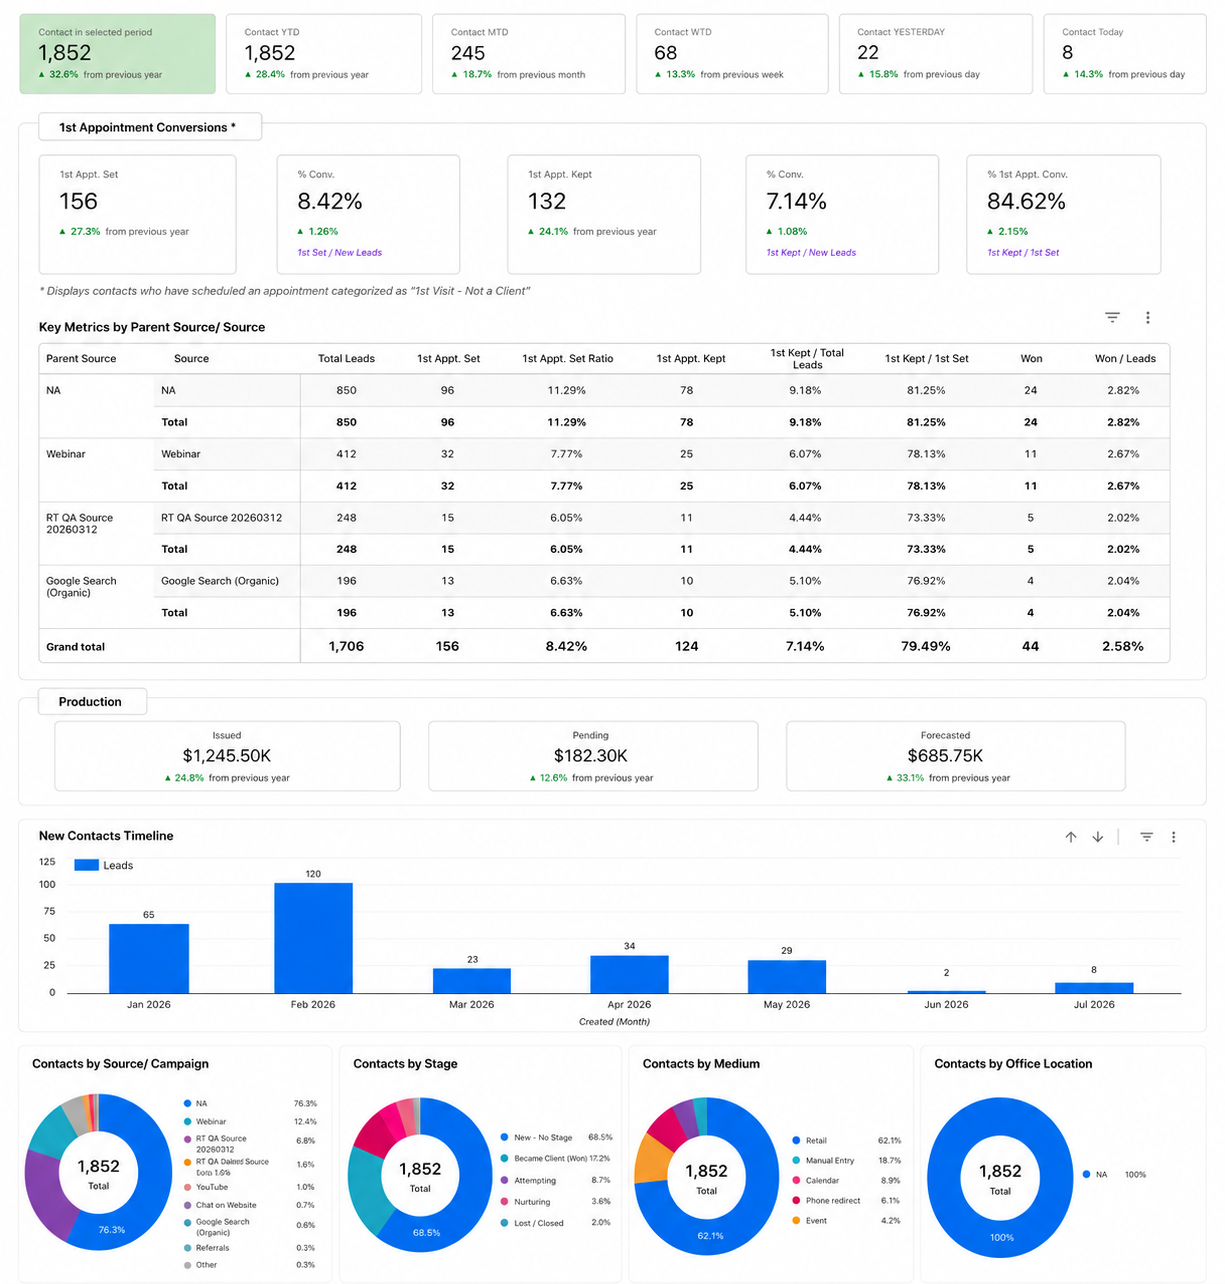The image size is (1225, 1284).
Task: Click Webinar legend dot in Source chart
Action: 188,1122
